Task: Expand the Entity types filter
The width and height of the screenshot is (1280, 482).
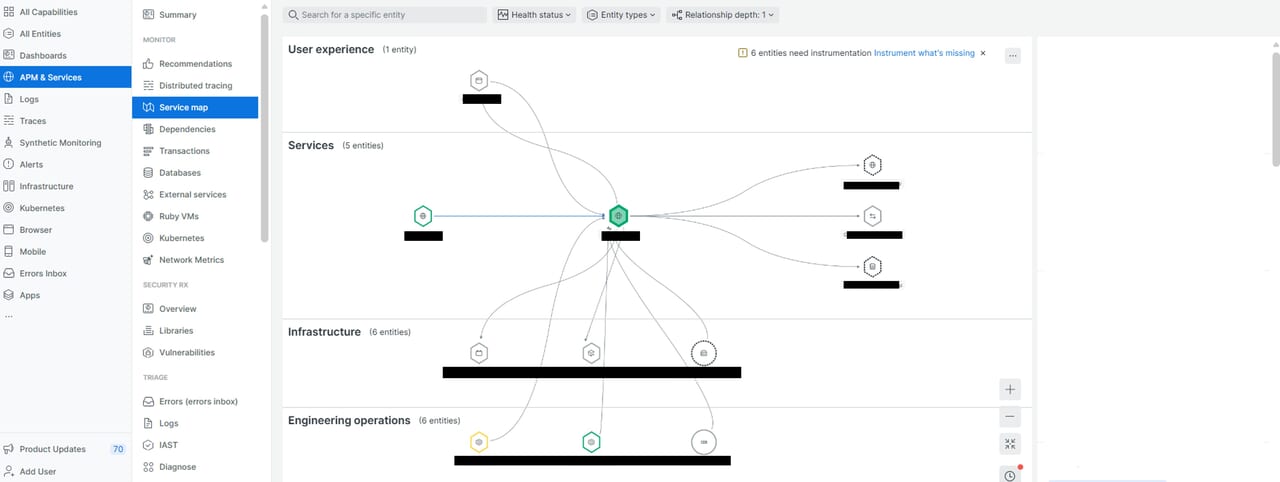Action: tap(621, 15)
